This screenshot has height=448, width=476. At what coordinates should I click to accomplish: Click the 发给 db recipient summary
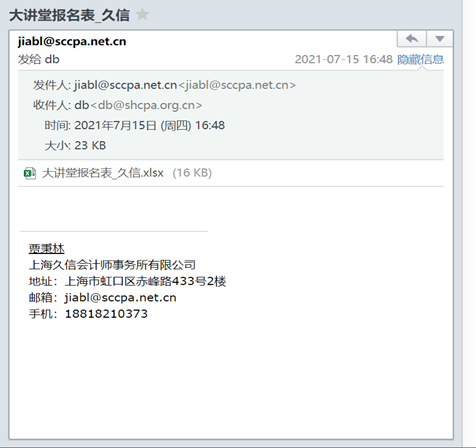click(39, 59)
